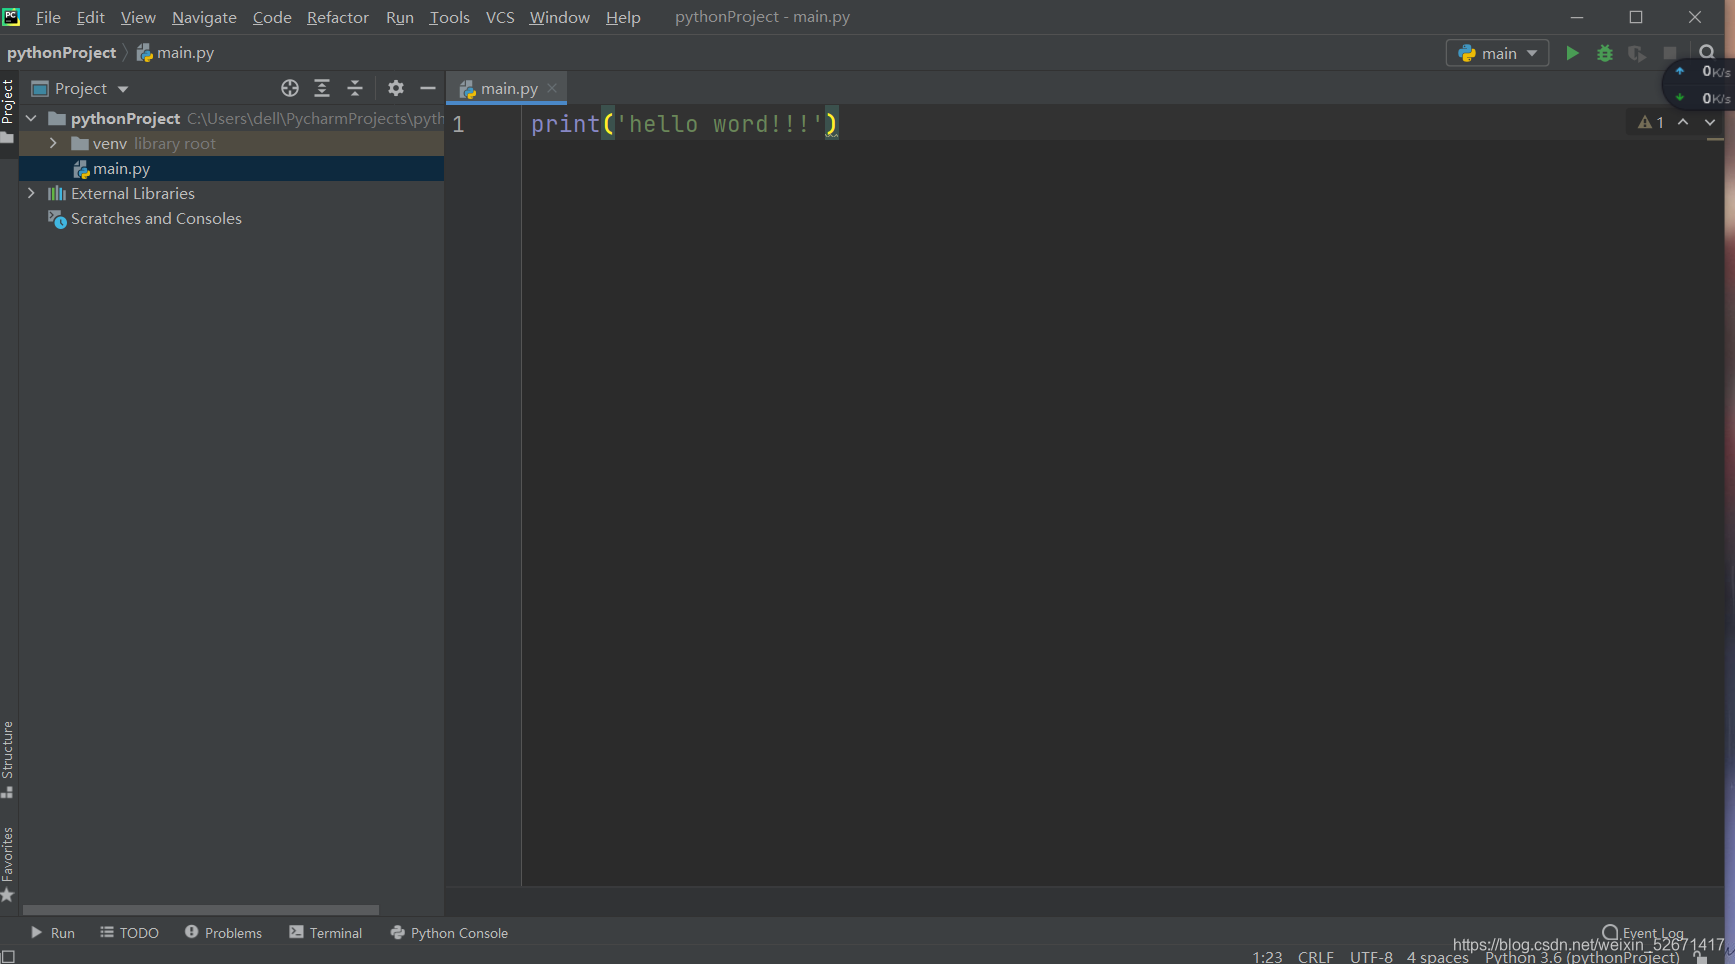
Task: Open the main run configuration dropdown
Action: (1497, 53)
